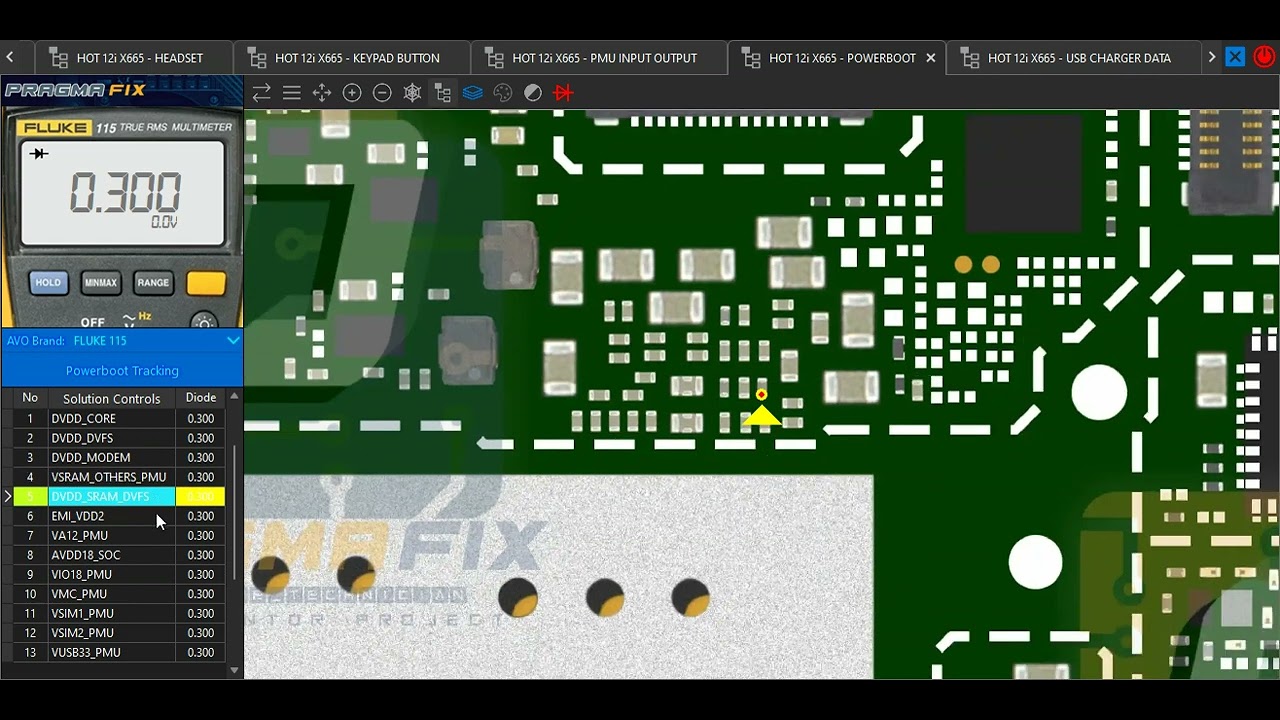Select the pan/move cross-arrows tool

(322, 93)
